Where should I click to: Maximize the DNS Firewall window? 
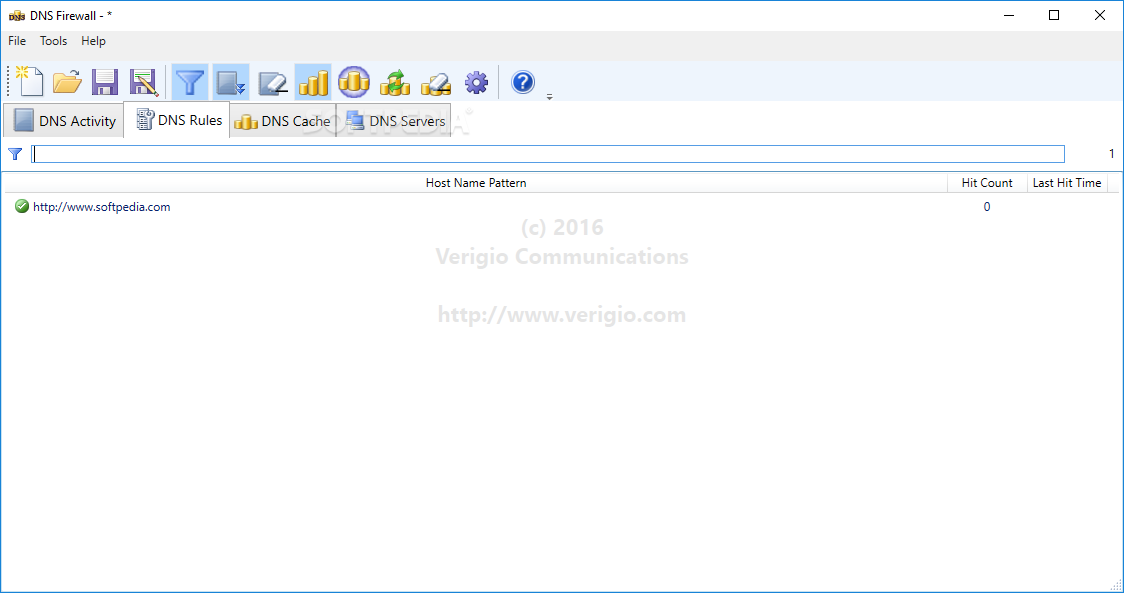click(x=1054, y=15)
